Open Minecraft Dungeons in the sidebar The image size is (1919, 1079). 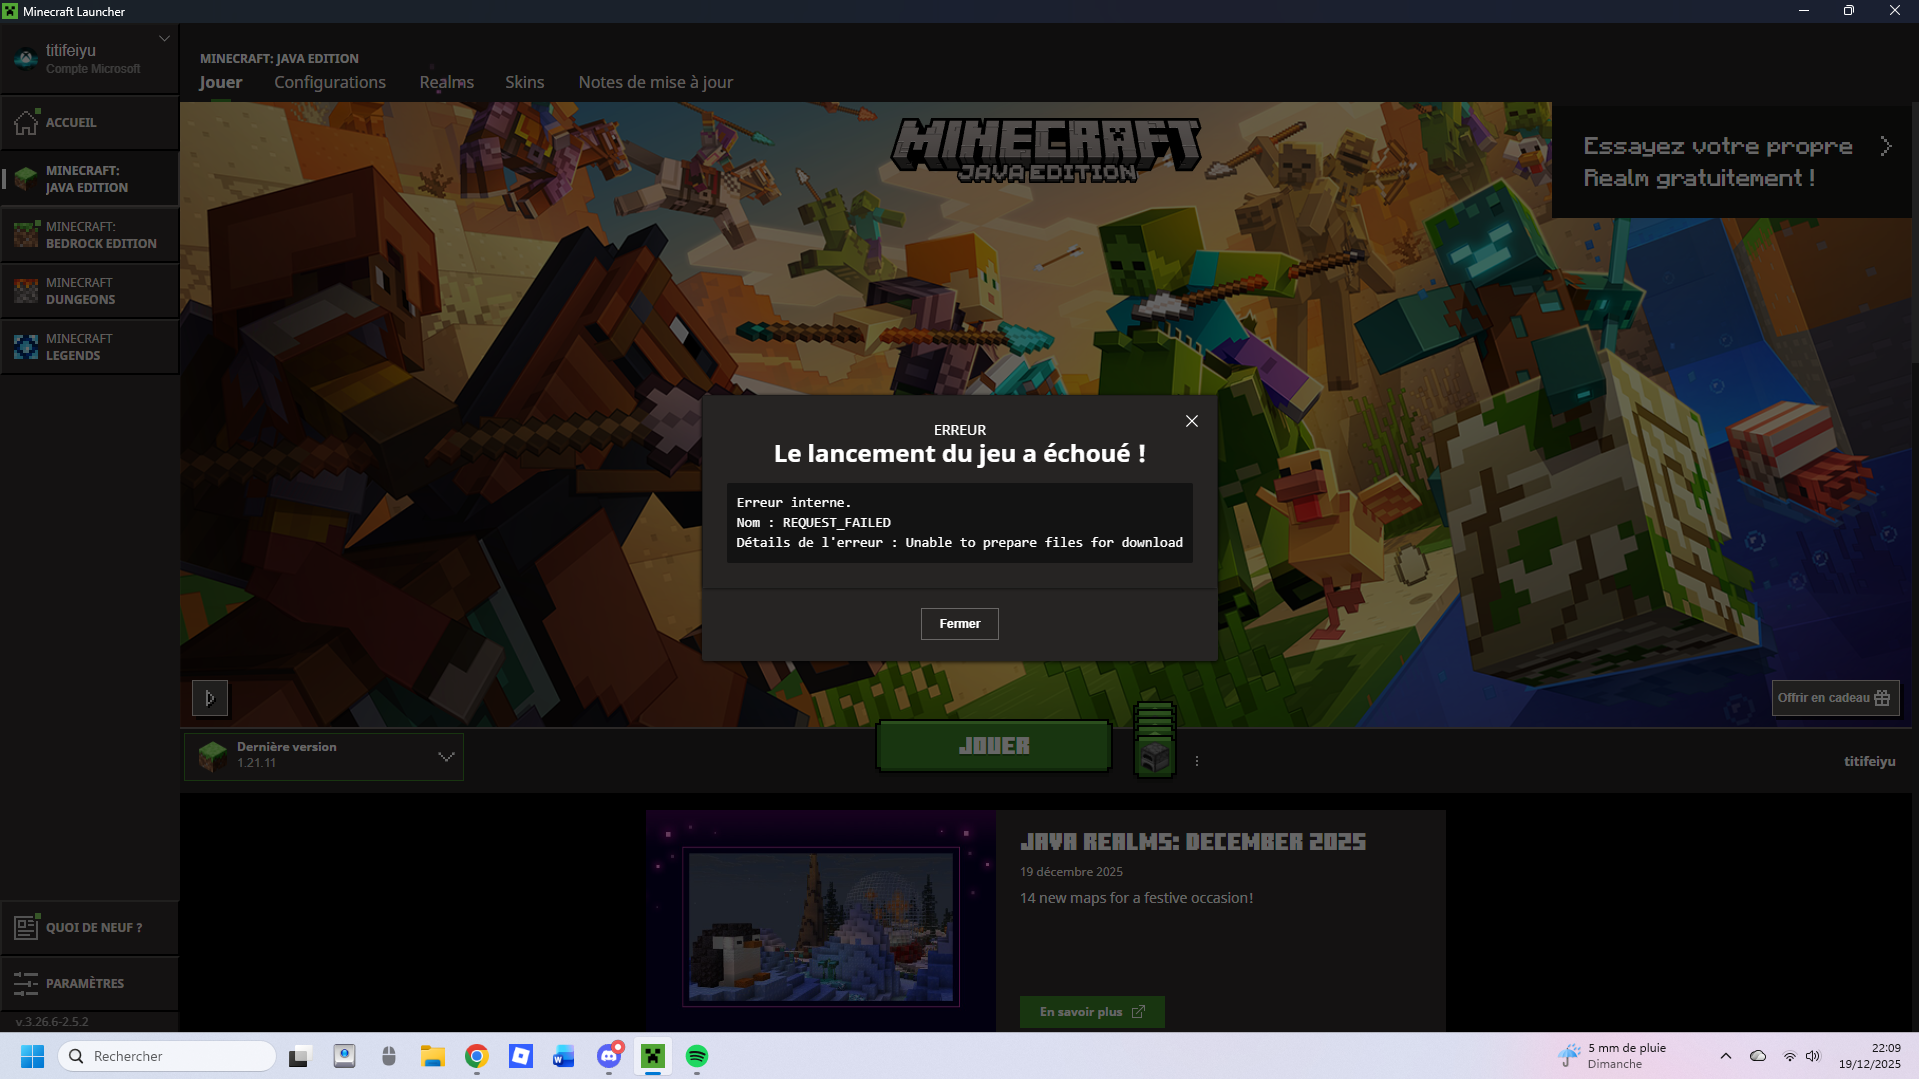(90, 291)
